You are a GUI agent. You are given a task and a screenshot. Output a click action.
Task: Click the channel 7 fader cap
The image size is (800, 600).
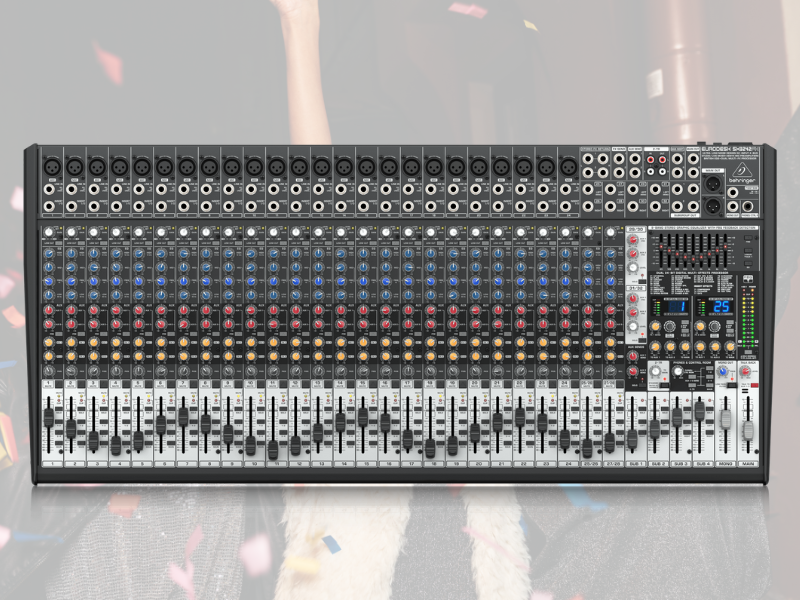tap(183, 417)
